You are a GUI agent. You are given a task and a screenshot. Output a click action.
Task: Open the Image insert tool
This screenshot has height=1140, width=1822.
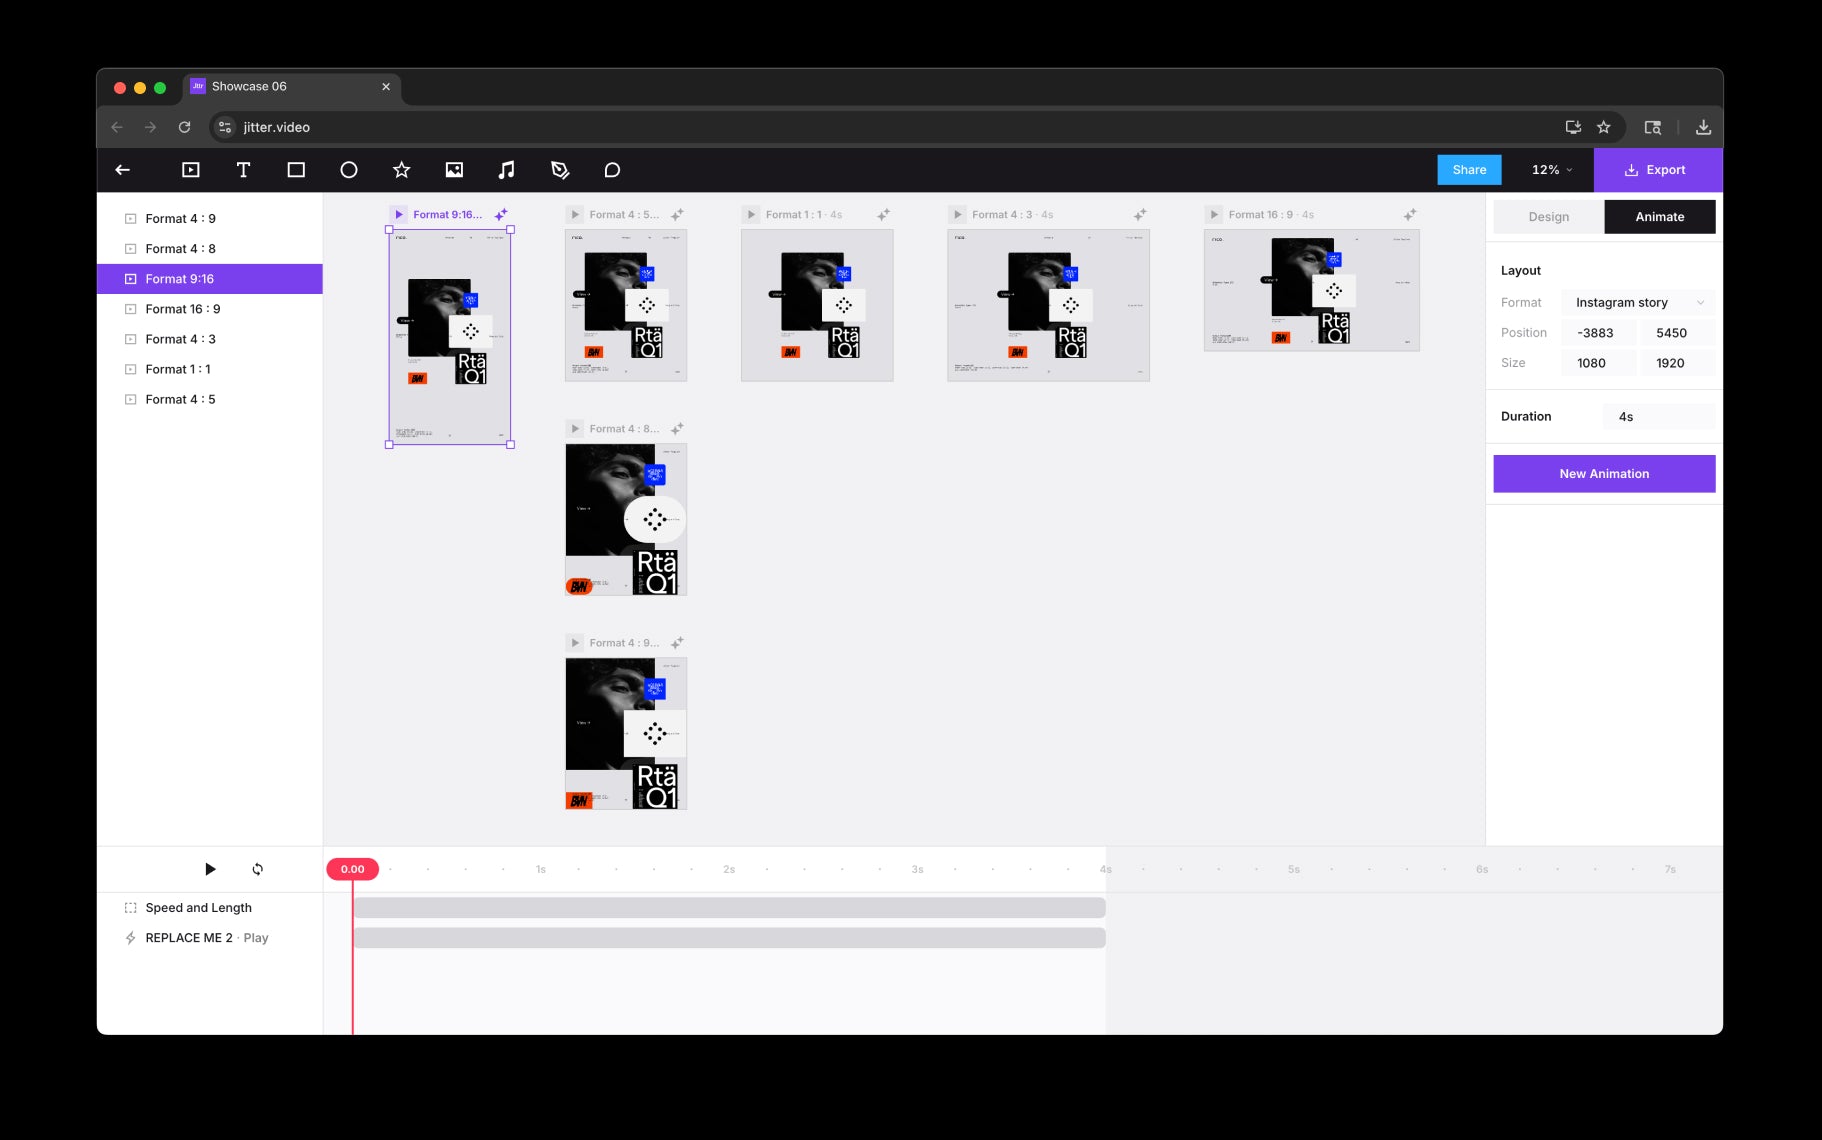(x=454, y=170)
